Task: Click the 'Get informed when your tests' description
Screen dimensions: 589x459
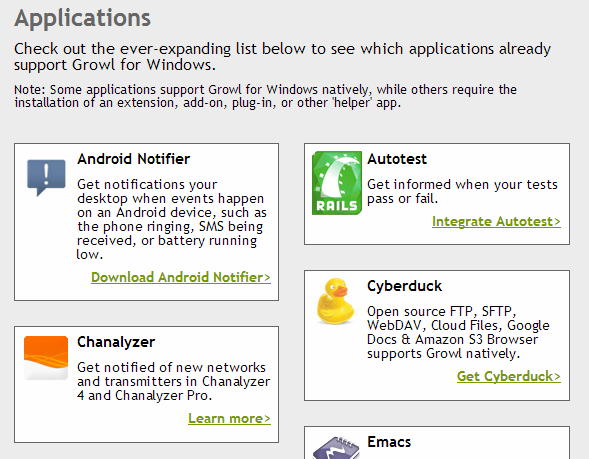Action: click(x=462, y=192)
